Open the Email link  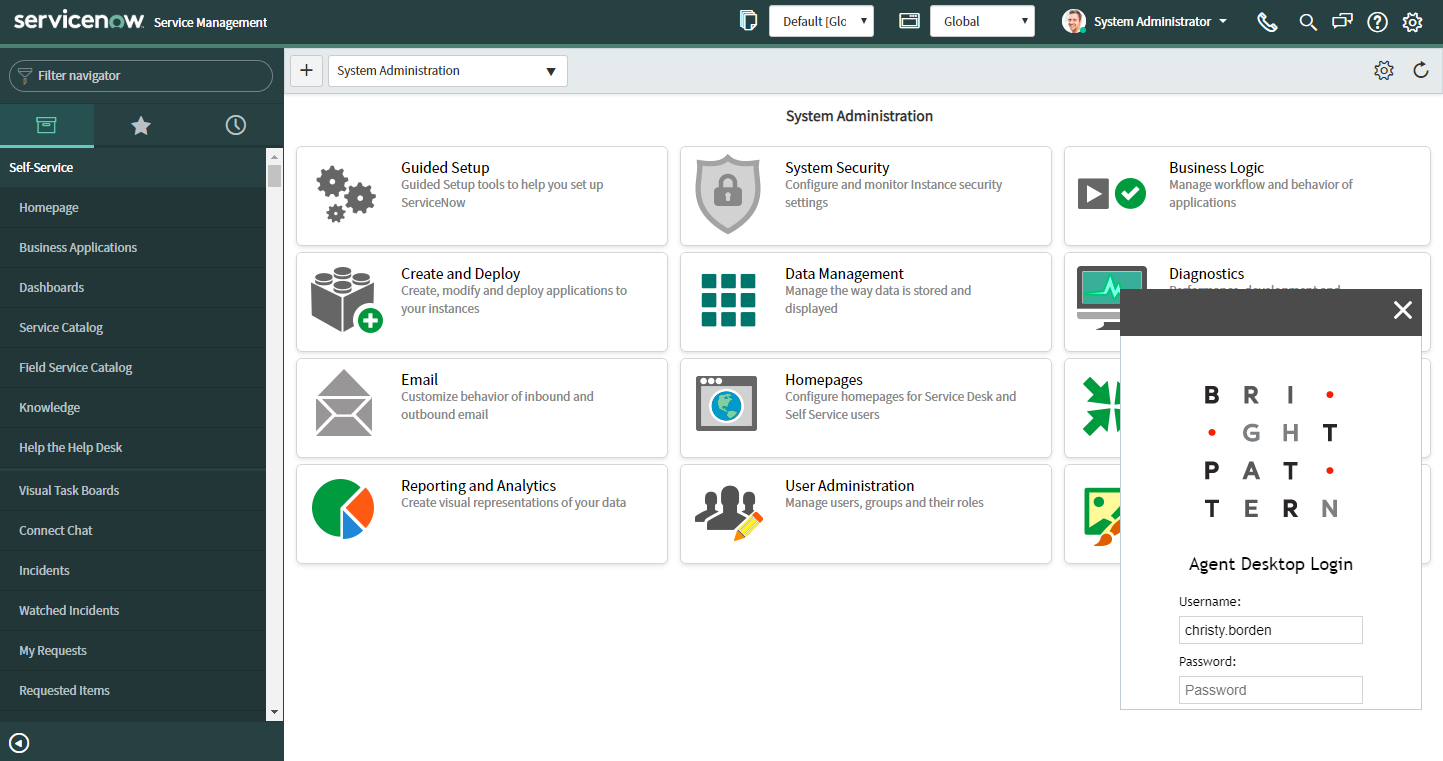pyautogui.click(x=420, y=380)
